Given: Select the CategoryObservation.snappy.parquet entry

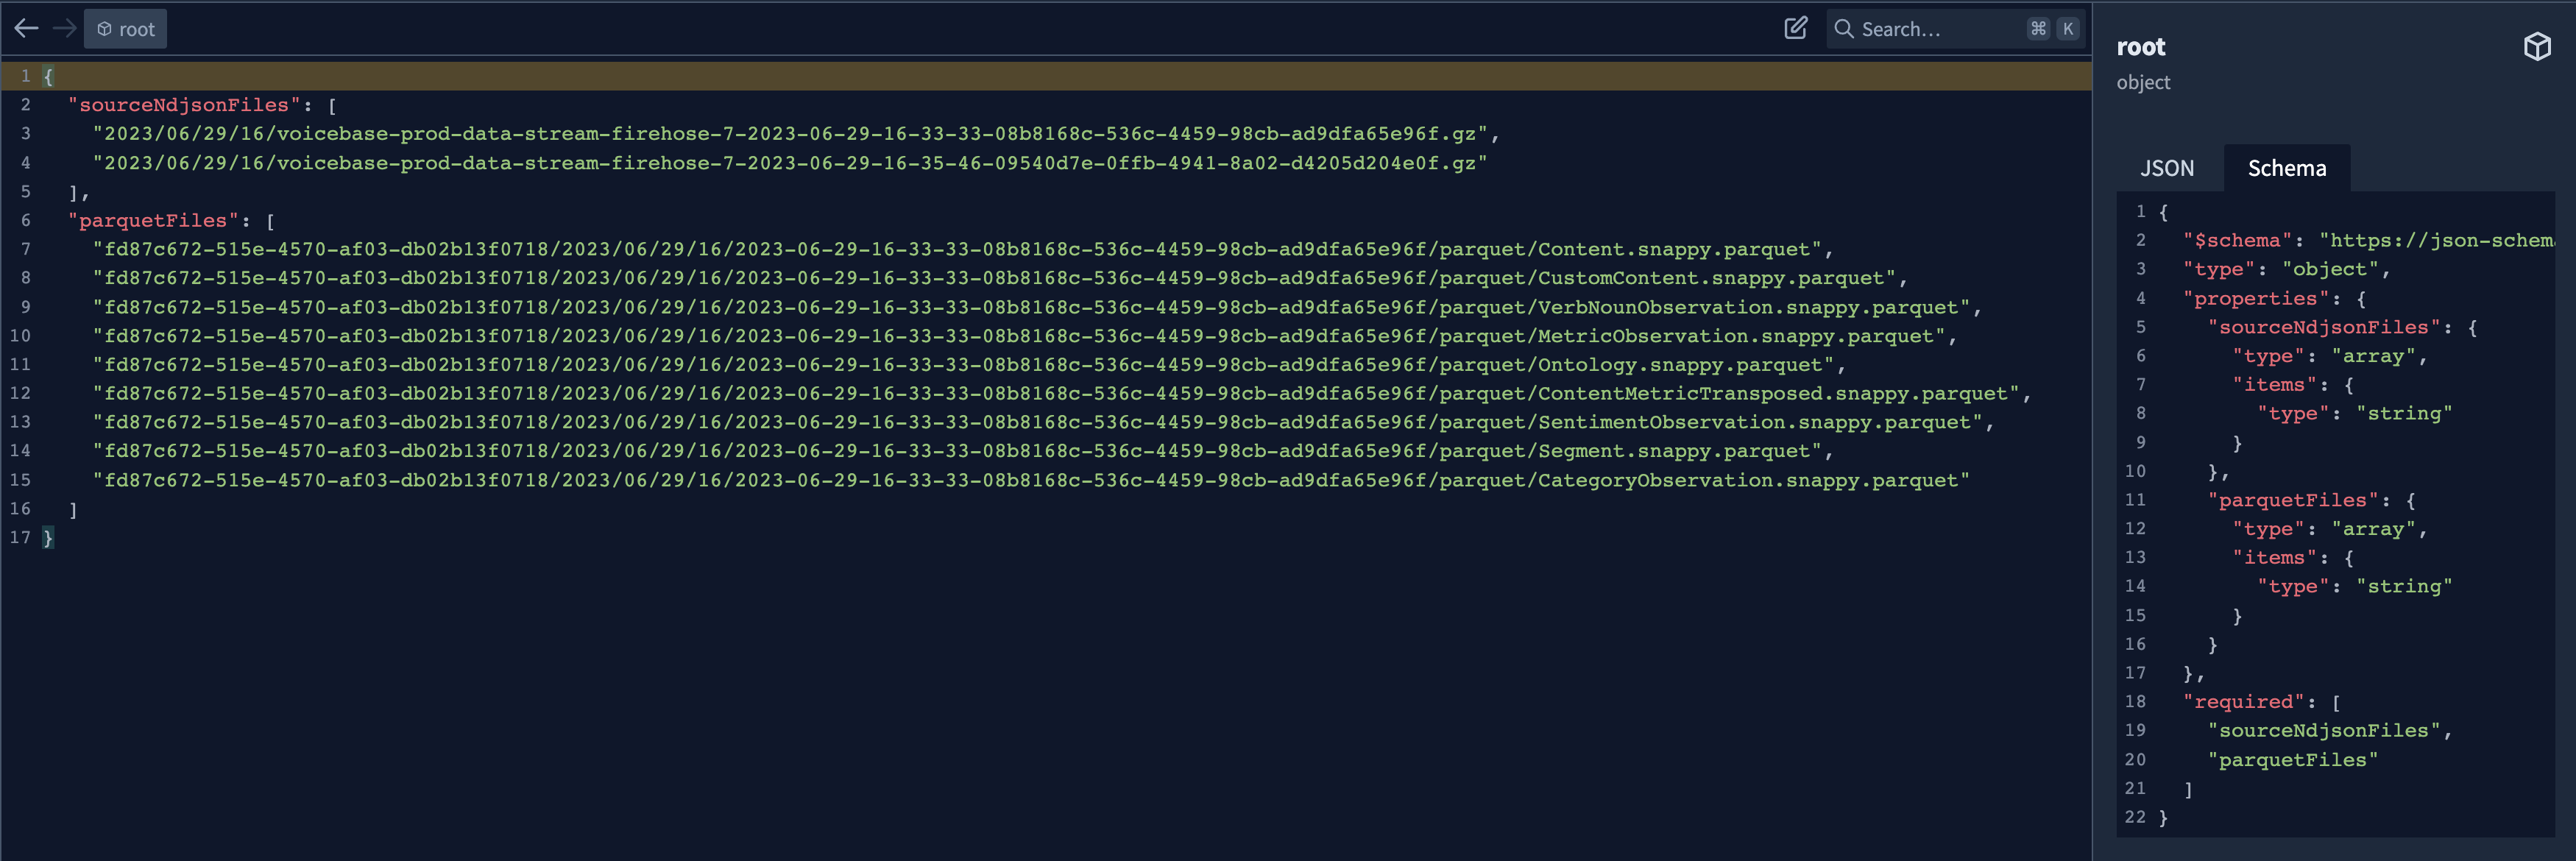Looking at the screenshot, I should [1031, 481].
